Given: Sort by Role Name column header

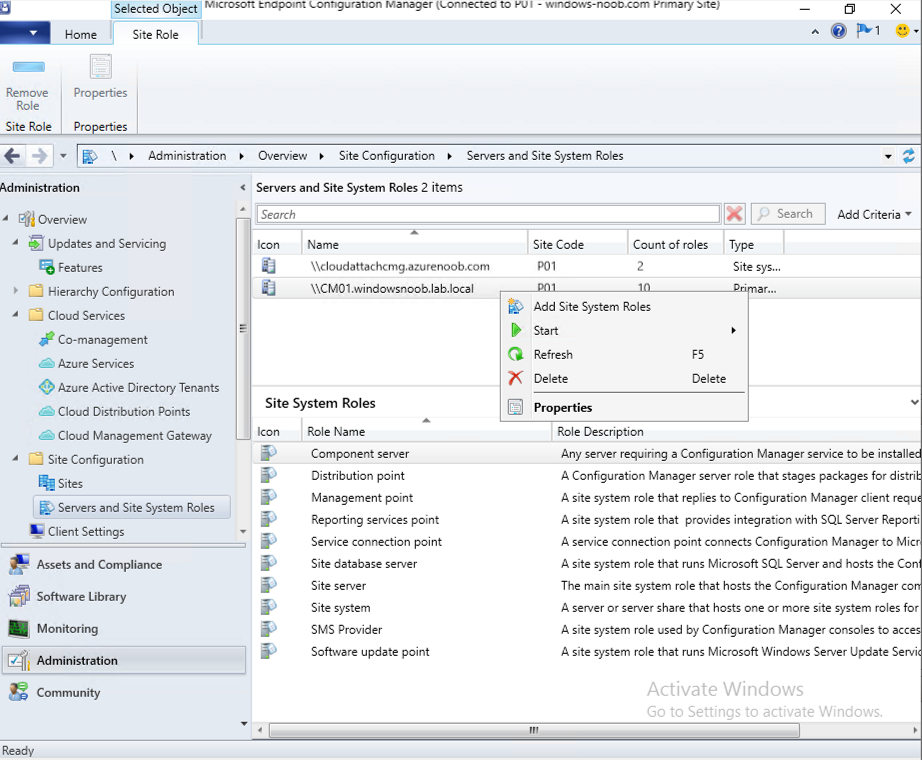Looking at the screenshot, I should click(426, 431).
